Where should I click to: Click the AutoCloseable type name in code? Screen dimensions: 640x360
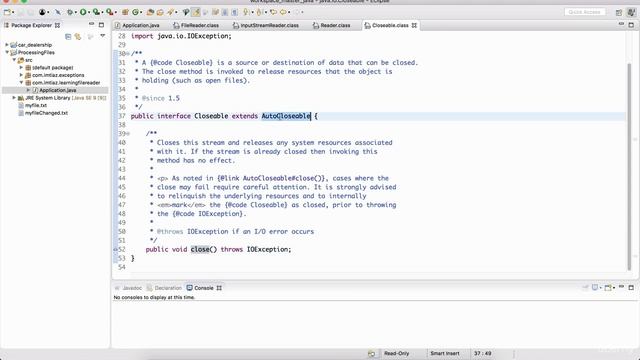[x=286, y=116]
